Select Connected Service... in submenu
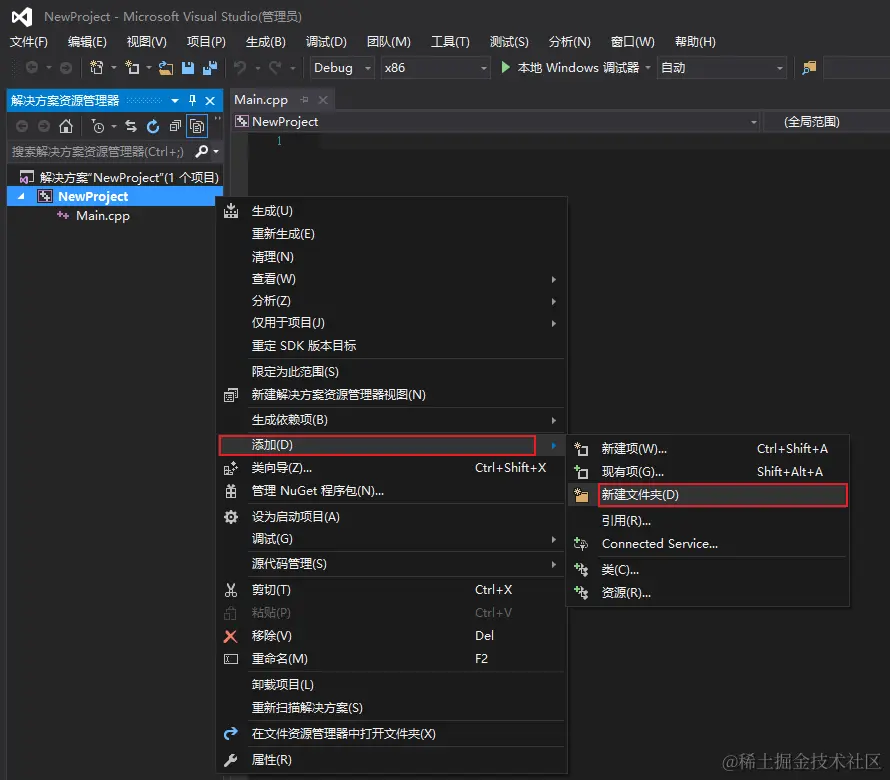The height and width of the screenshot is (780, 890). (708, 544)
